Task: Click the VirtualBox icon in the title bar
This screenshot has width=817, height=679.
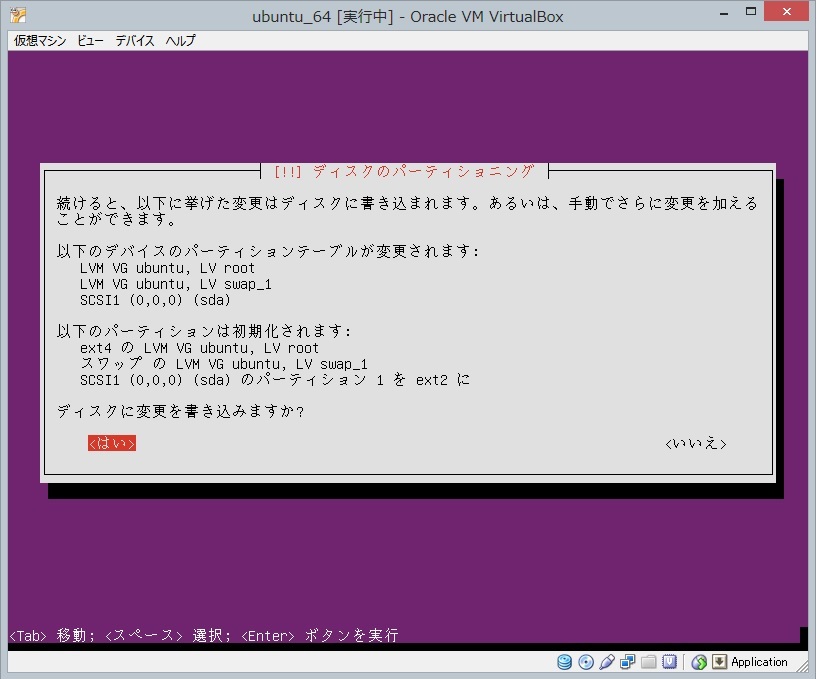Action: point(18,15)
